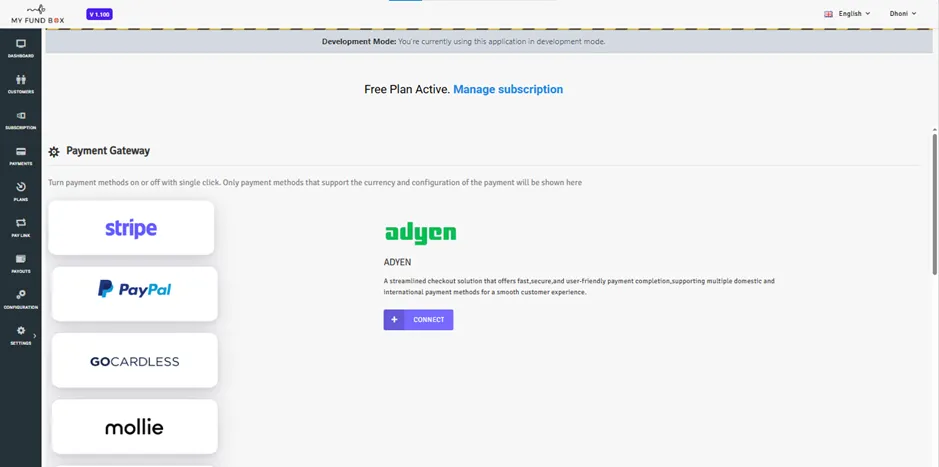Viewport: 939px width, 467px height.
Task: Connect the Adyen gateway
Action: pos(419,320)
